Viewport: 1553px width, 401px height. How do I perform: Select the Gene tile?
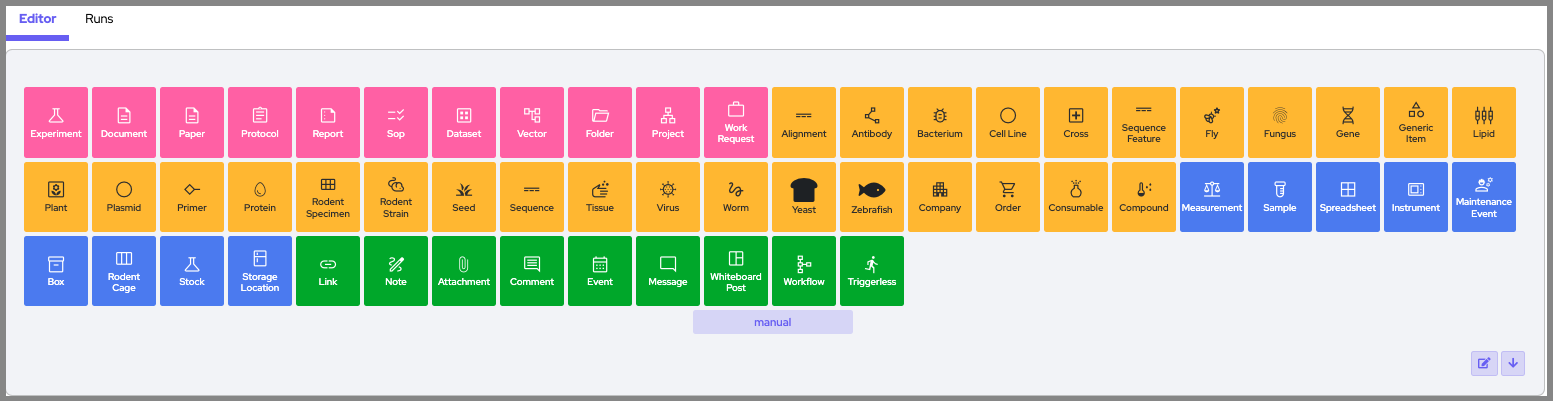pos(1348,122)
